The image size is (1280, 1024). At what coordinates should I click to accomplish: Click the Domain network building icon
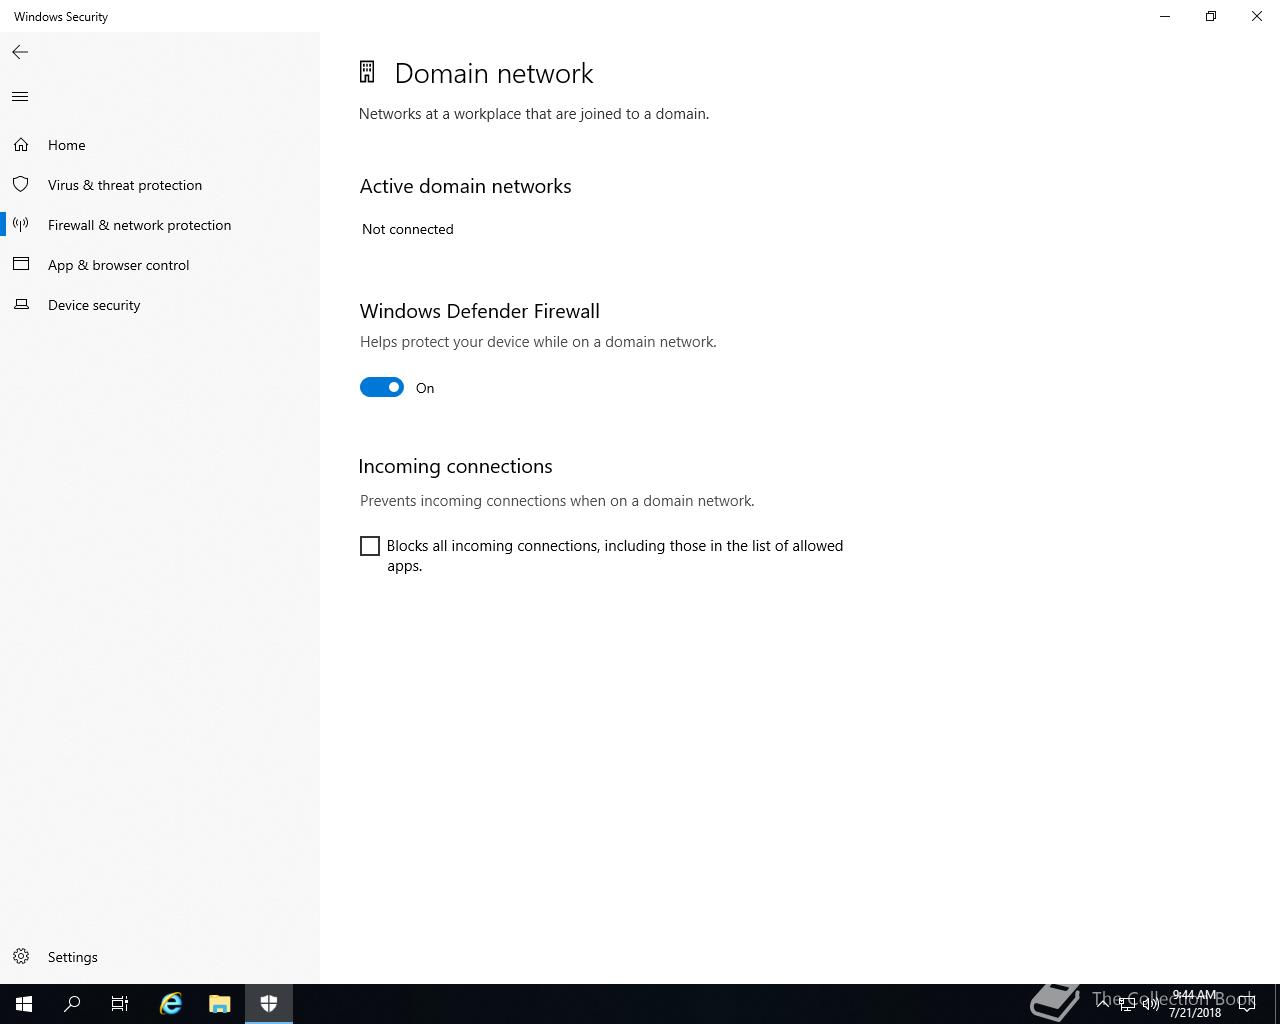coord(367,72)
